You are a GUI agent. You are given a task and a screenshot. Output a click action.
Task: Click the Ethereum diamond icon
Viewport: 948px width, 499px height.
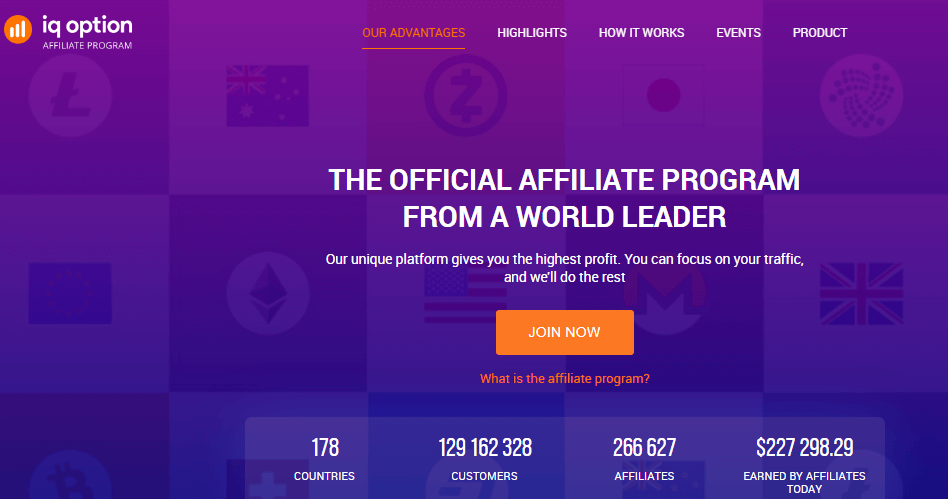coord(268,293)
